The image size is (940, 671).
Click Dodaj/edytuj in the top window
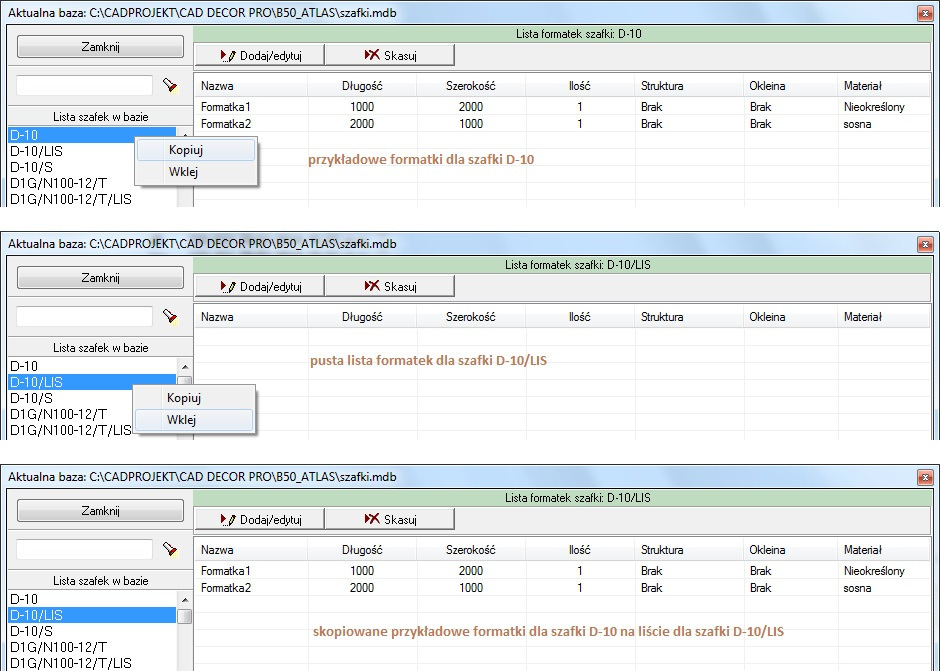260,55
